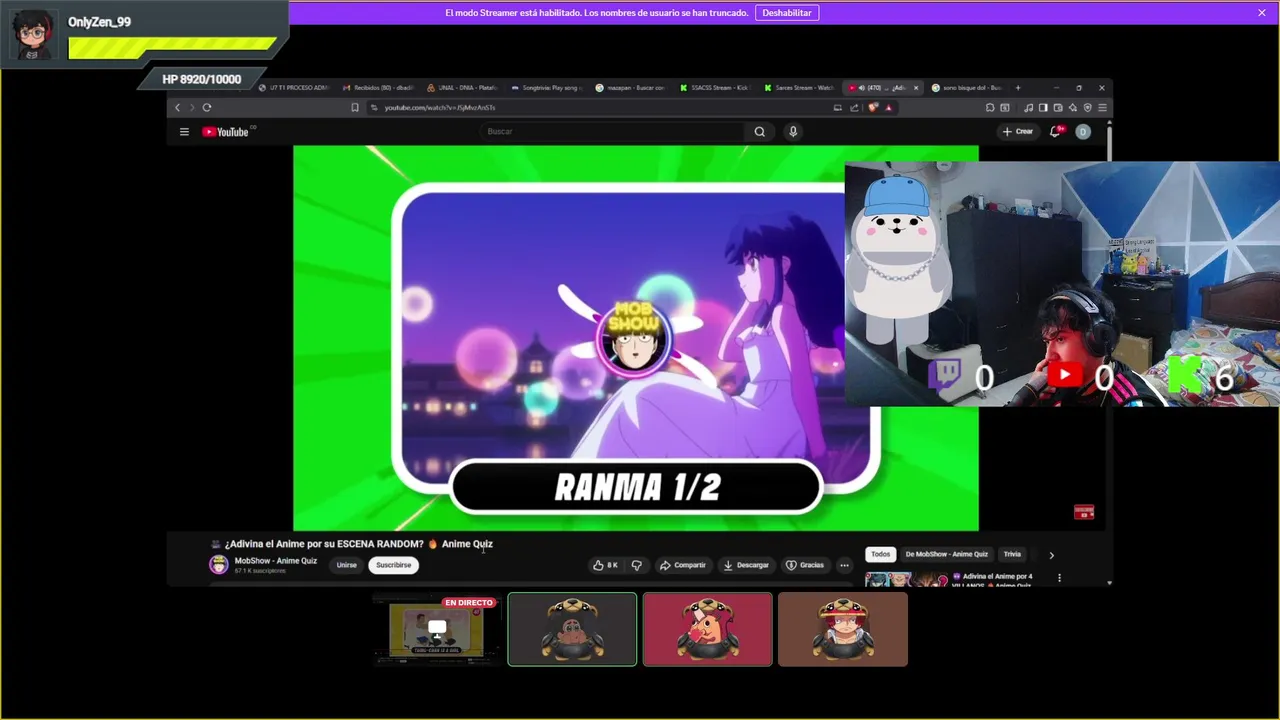The image size is (1280, 720).
Task: Open options for the suggested villanos video
Action: (1059, 578)
